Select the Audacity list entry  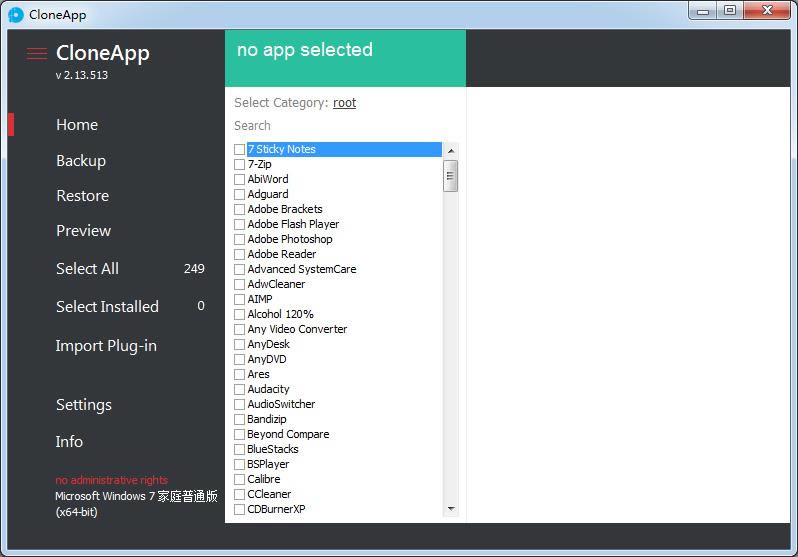268,389
